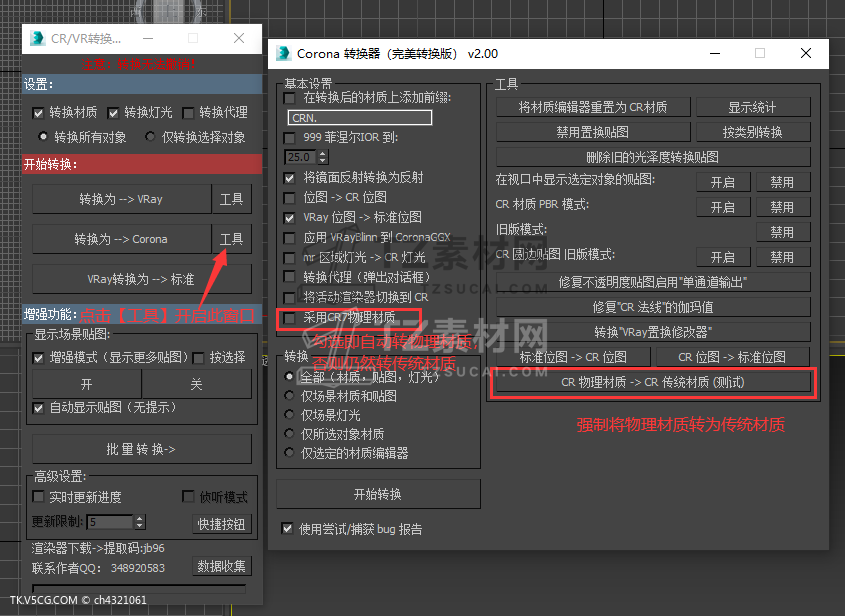
Task: Open 工具 next to the VRay button
Action: [x=232, y=199]
